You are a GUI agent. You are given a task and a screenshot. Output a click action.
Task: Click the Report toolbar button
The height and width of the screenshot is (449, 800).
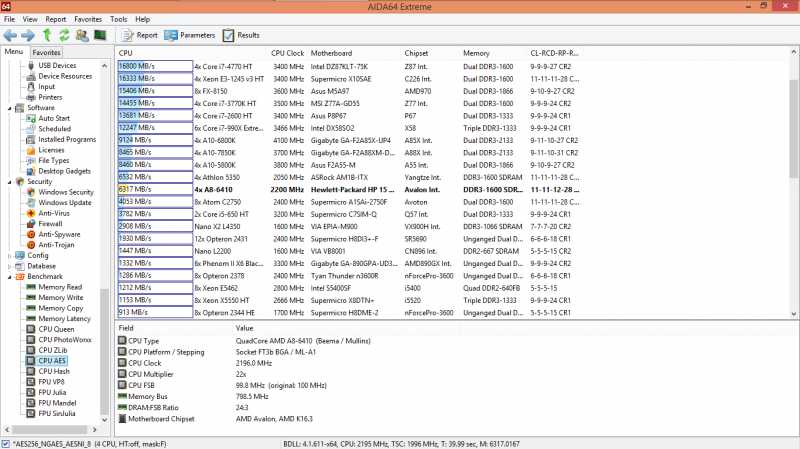(x=140, y=35)
